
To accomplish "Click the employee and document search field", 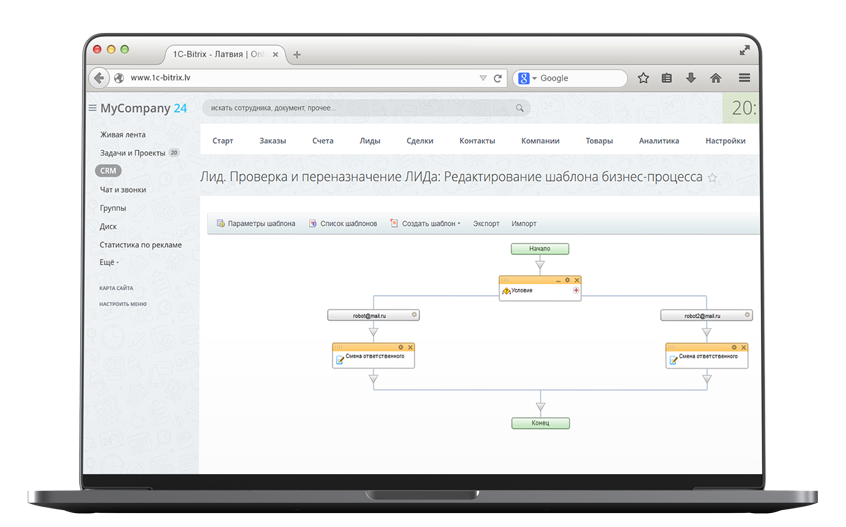I will pos(360,108).
